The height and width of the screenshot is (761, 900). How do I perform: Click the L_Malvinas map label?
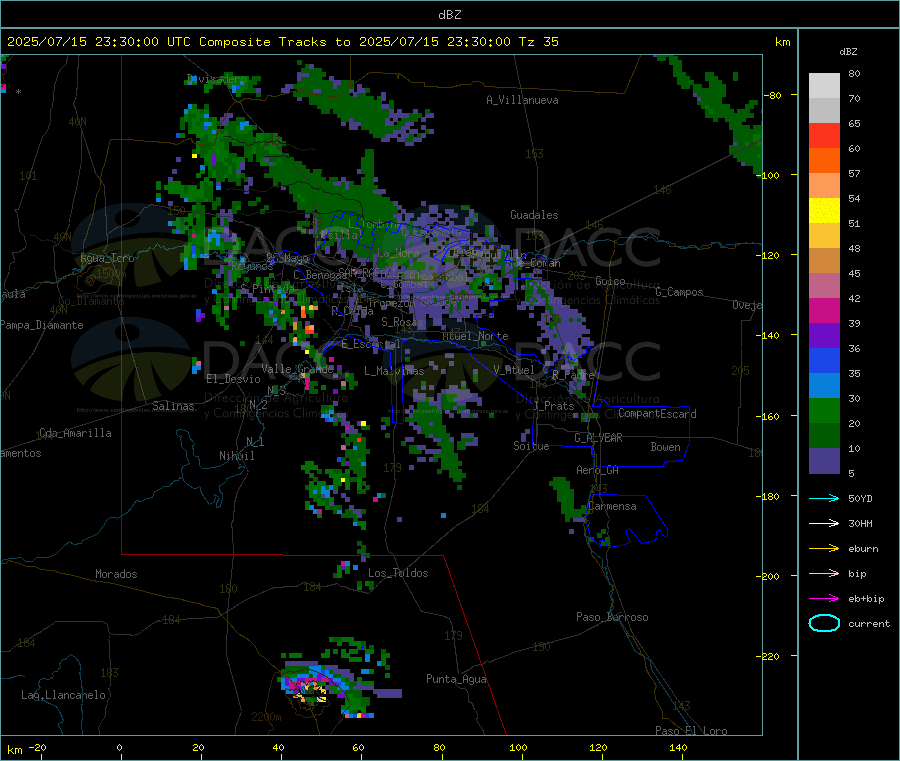[x=394, y=371]
